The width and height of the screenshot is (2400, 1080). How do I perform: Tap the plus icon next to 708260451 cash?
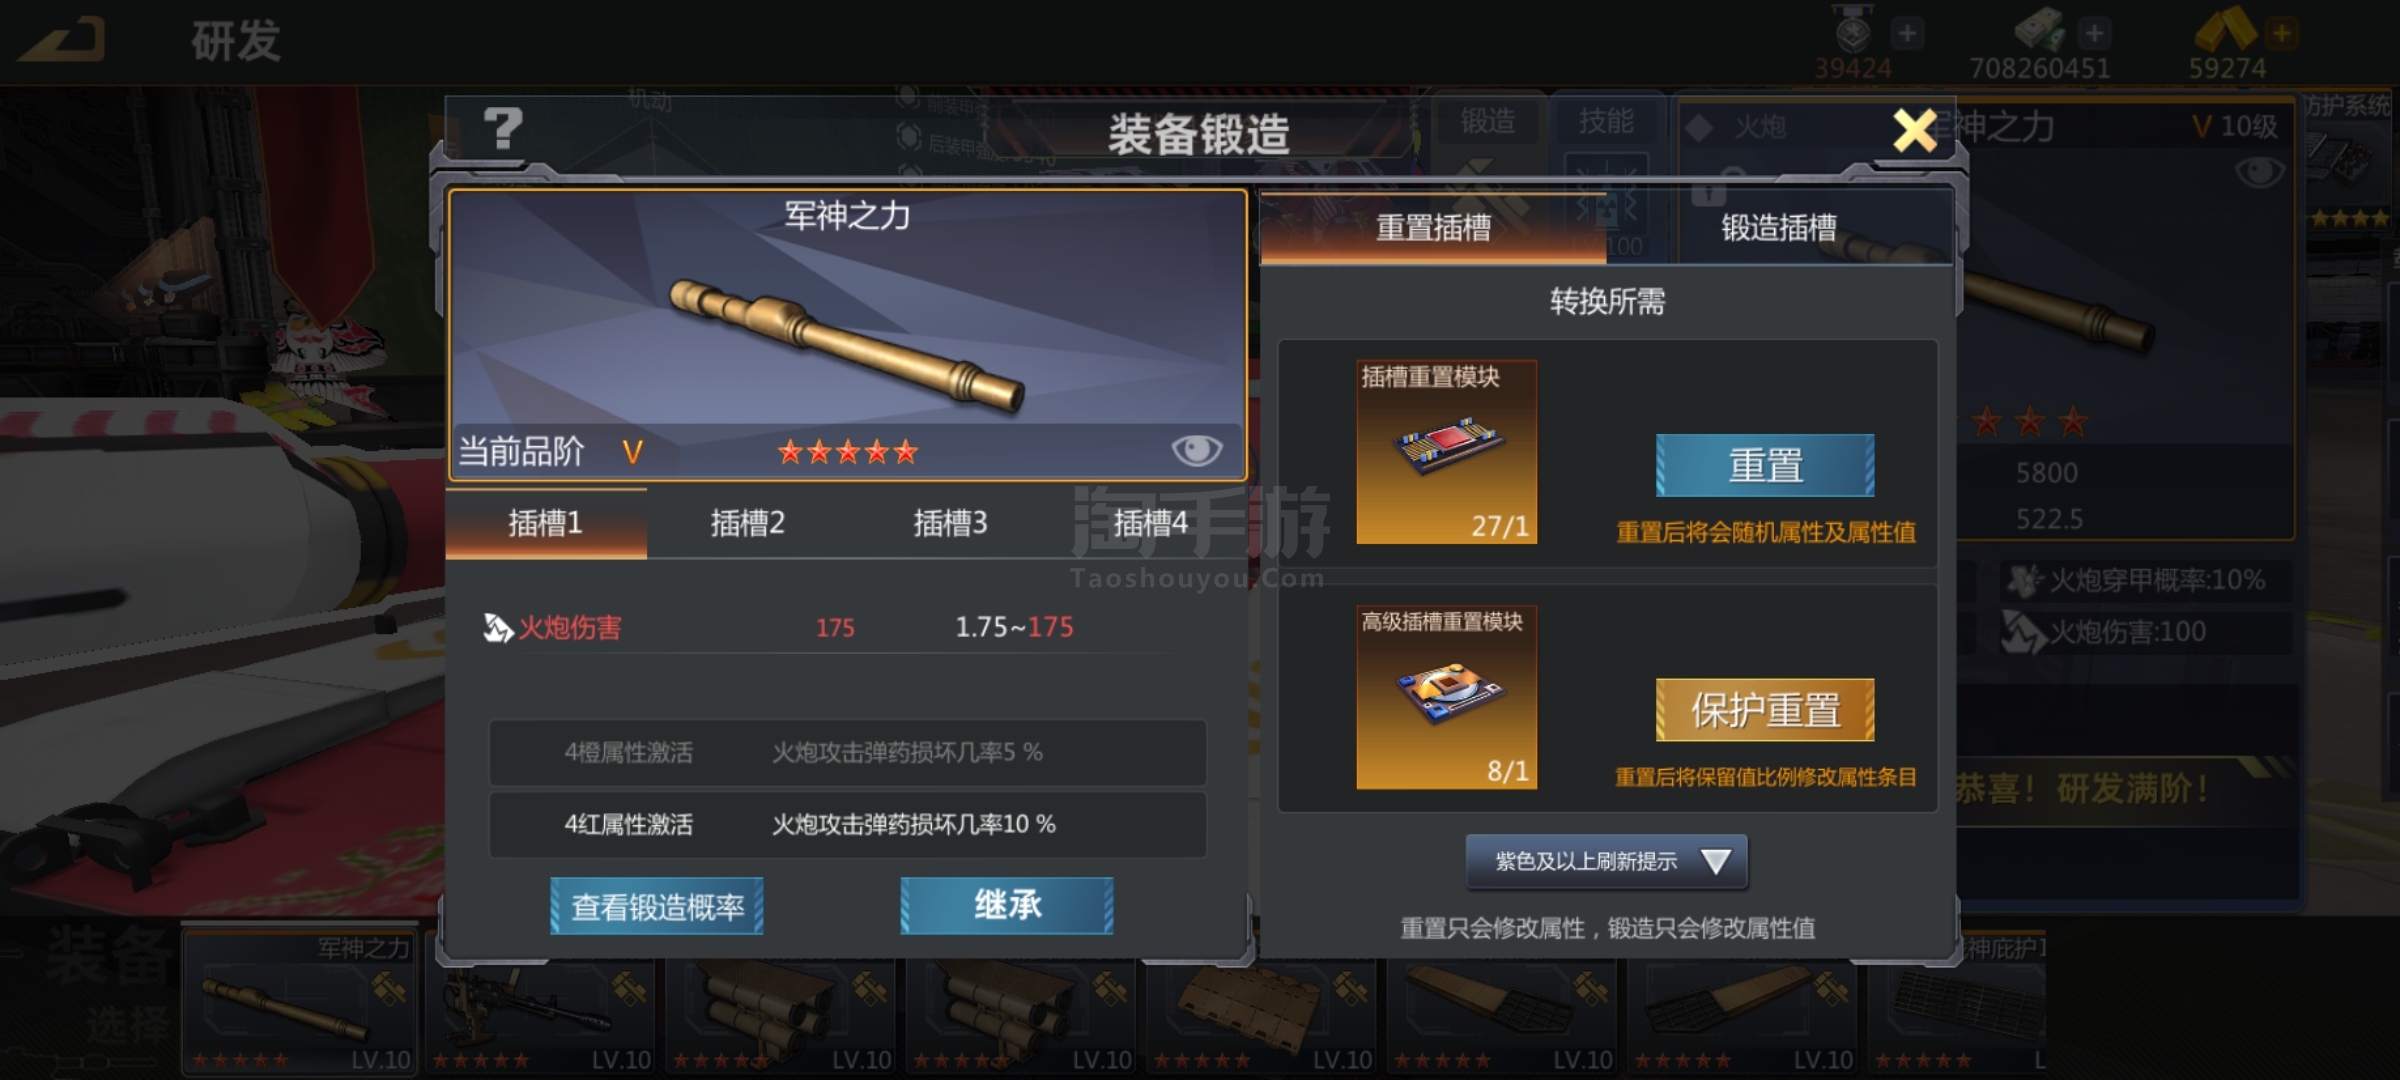click(x=2094, y=33)
